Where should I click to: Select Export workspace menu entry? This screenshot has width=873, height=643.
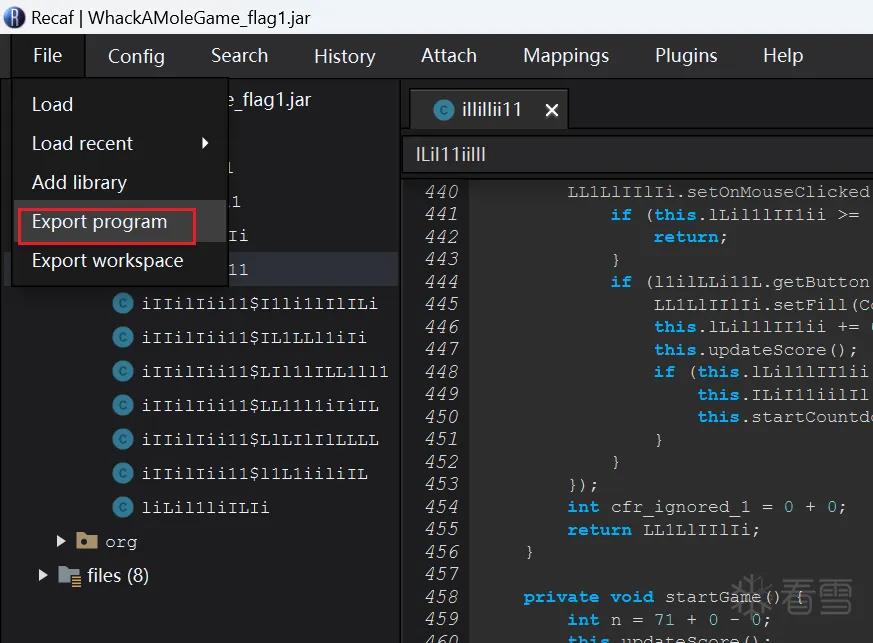pos(107,261)
